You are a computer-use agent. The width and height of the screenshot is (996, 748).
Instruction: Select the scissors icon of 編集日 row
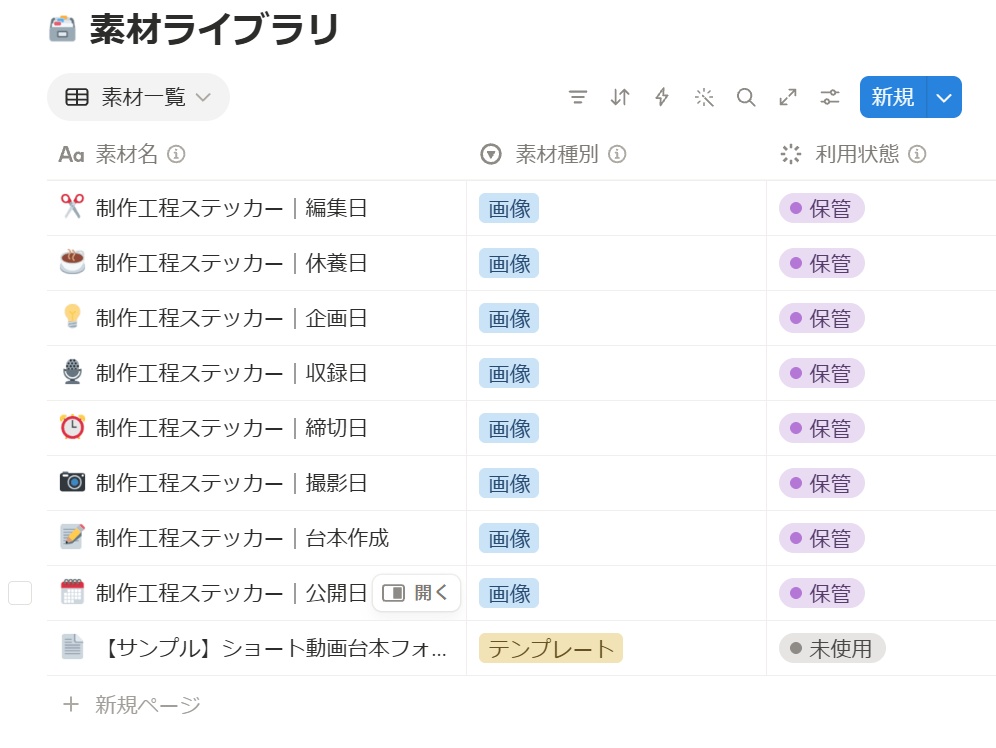click(72, 207)
